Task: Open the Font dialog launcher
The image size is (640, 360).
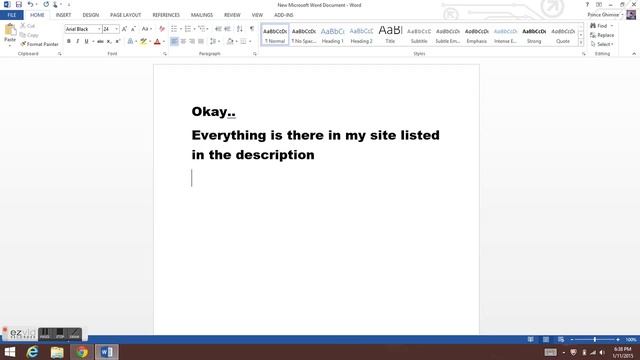Action: click(165, 54)
